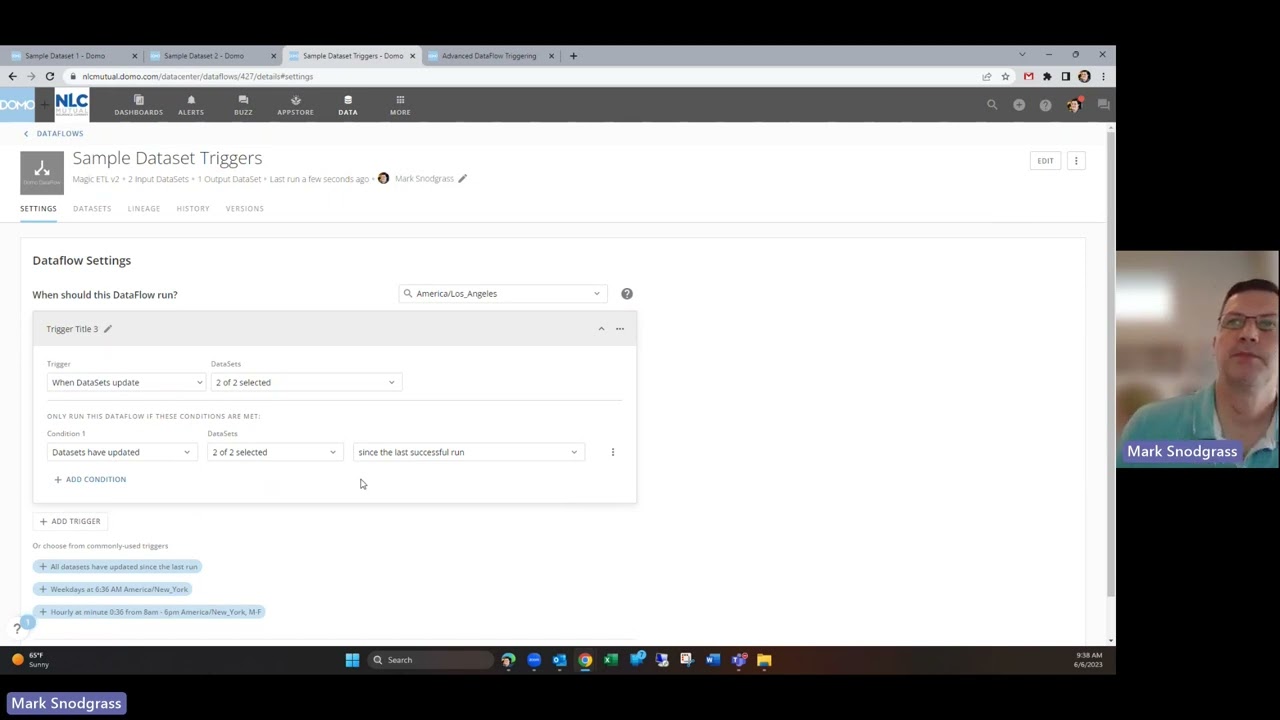The width and height of the screenshot is (1280, 720).
Task: Open Chrome three-dot menu
Action: pyautogui.click(x=1103, y=76)
